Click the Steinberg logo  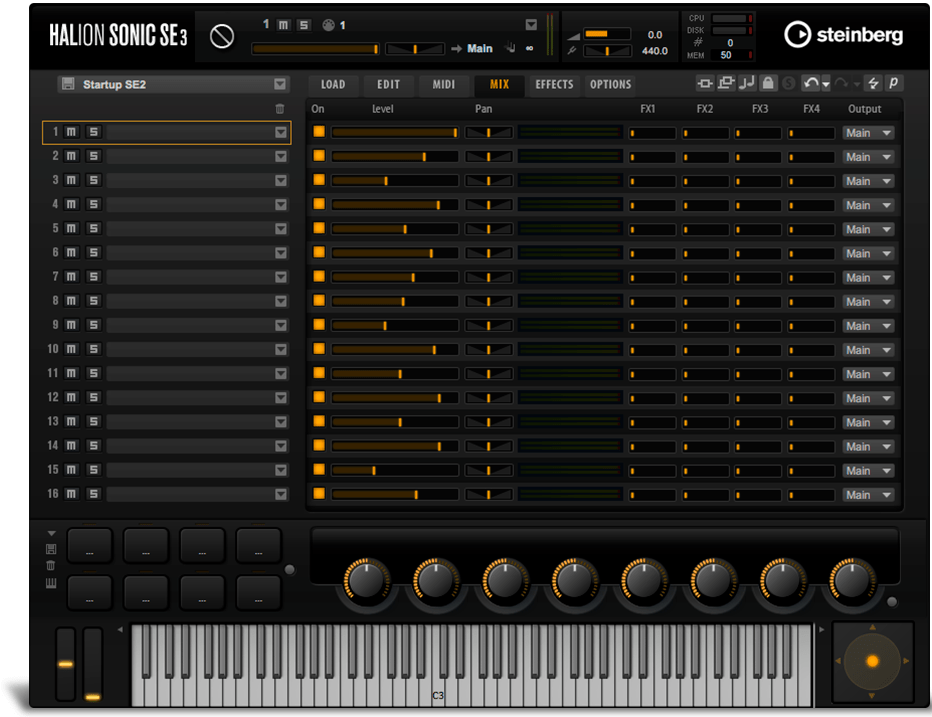coord(843,35)
